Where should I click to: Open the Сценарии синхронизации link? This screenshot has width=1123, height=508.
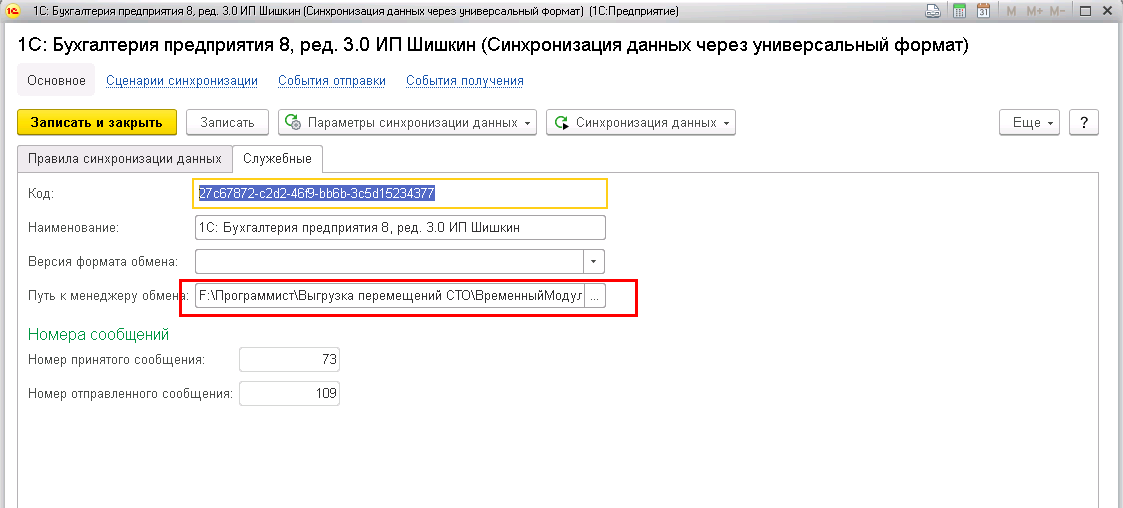click(182, 81)
